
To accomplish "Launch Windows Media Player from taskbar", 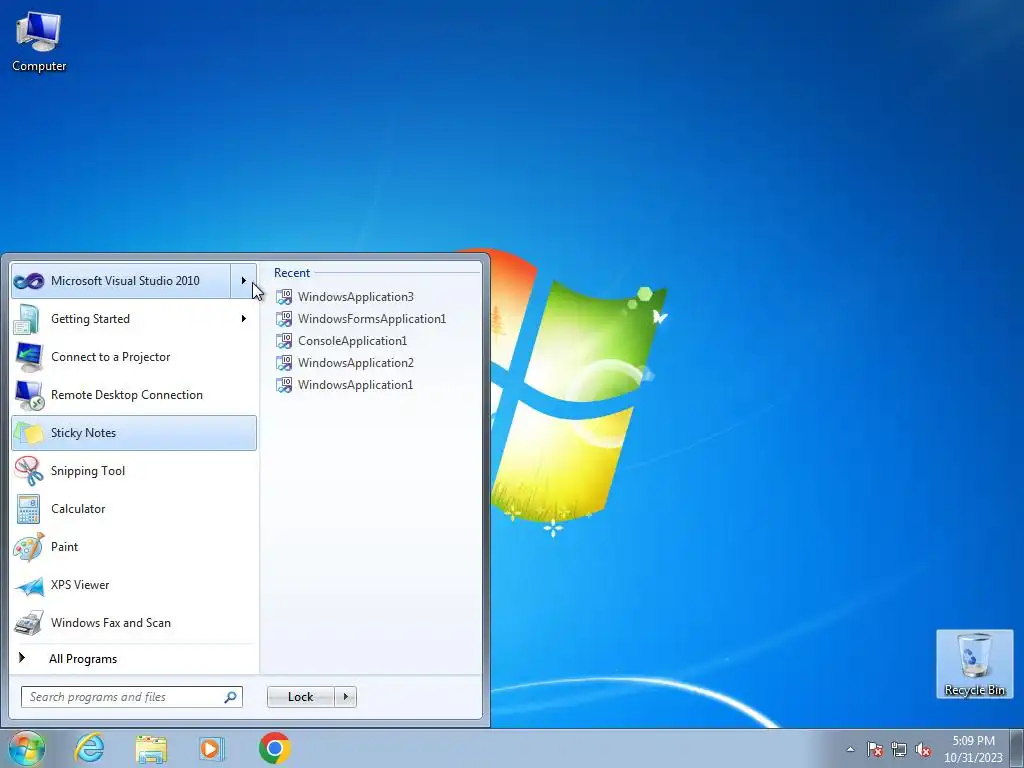I will (x=212, y=748).
